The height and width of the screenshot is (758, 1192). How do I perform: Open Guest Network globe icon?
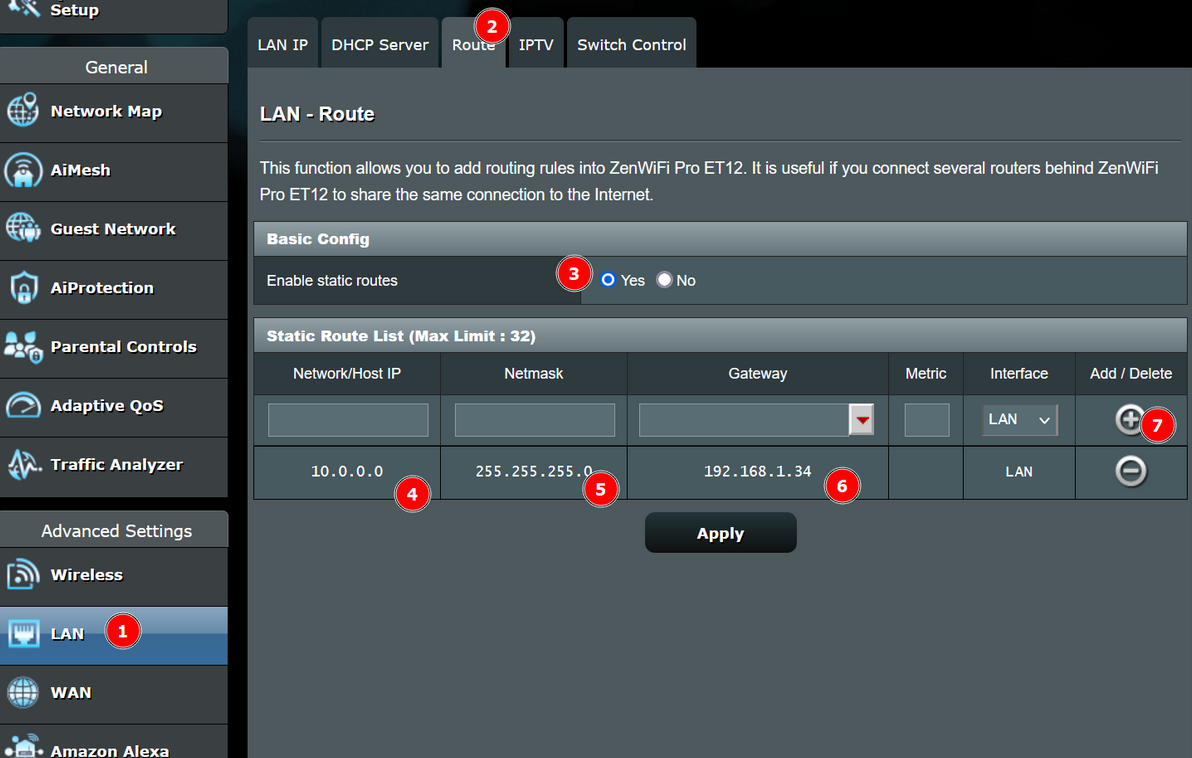23,229
